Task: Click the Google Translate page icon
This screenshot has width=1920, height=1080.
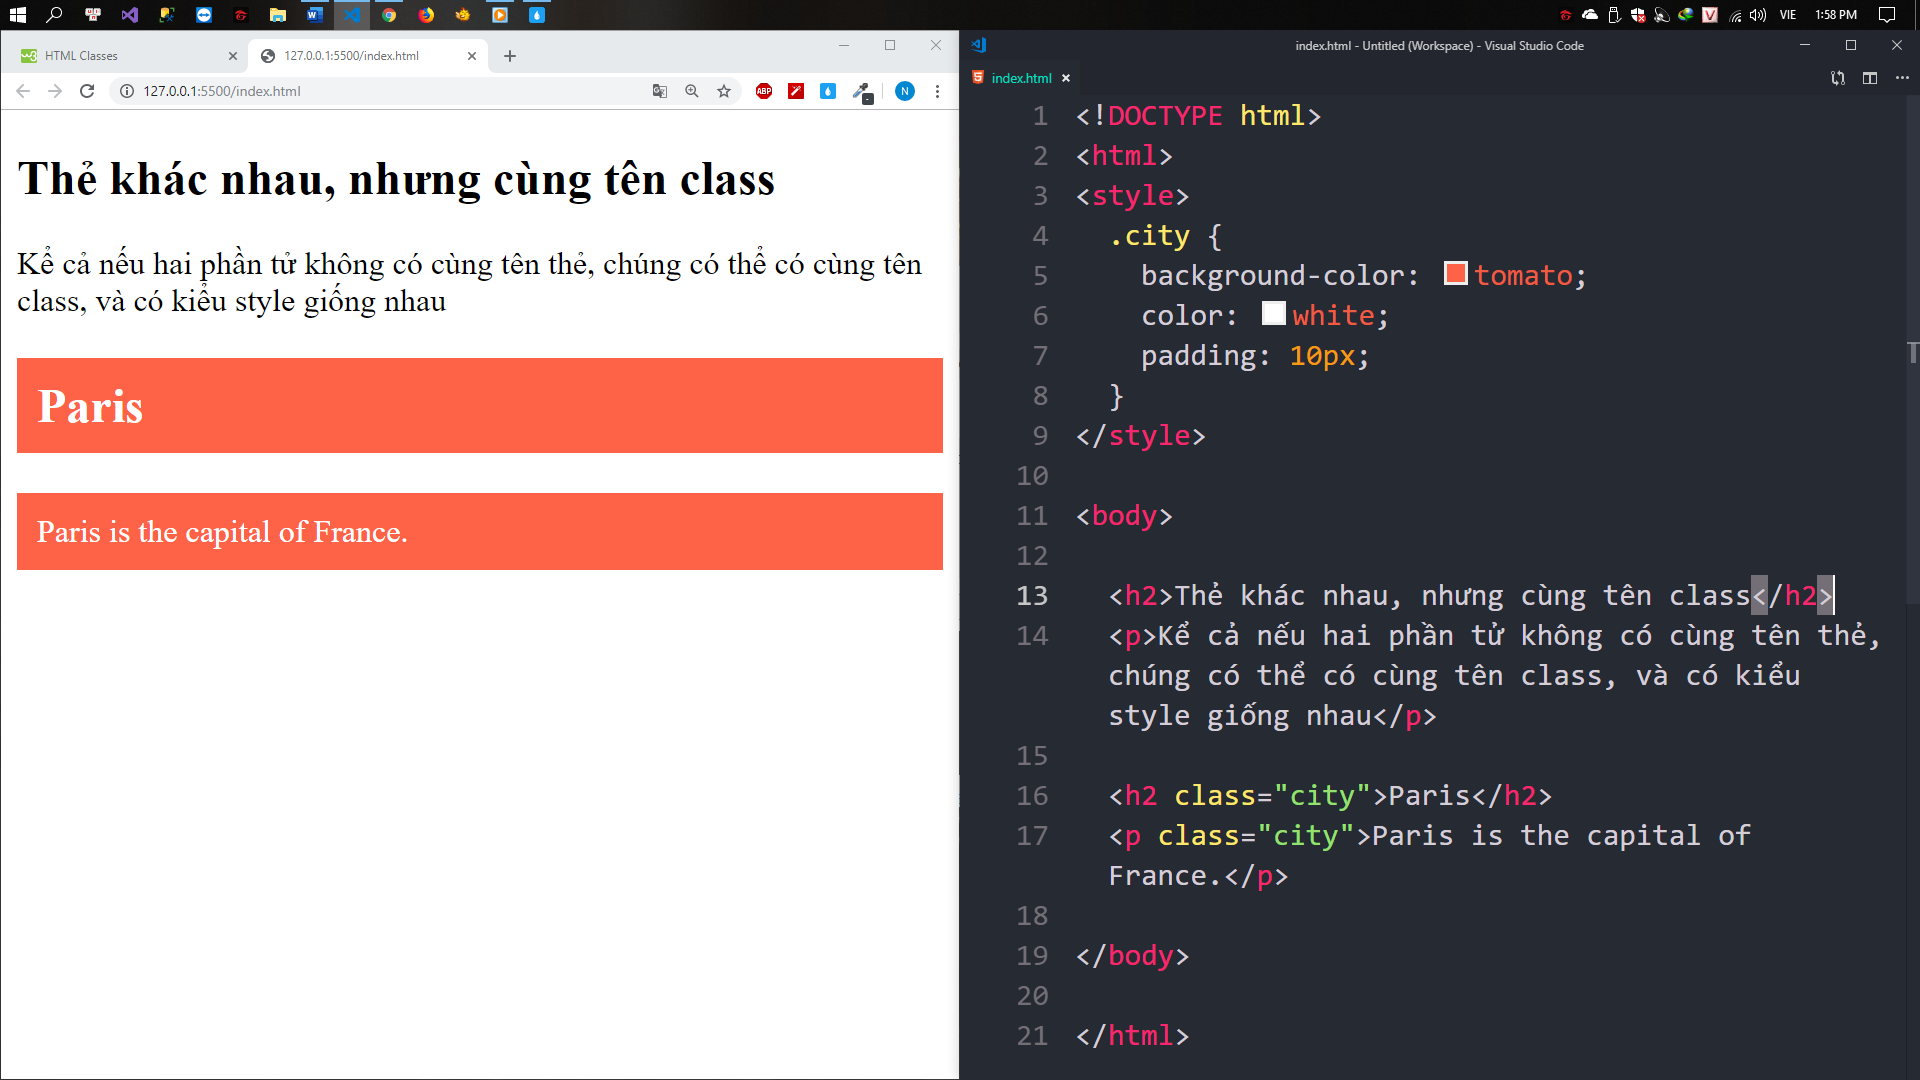Action: 660,91
